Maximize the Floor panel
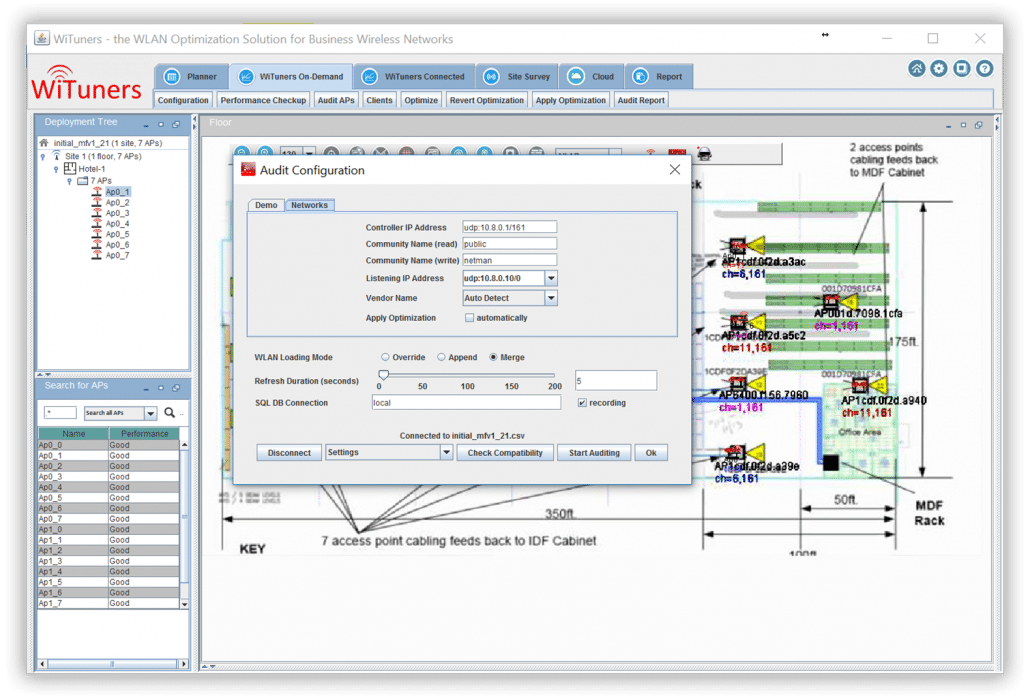The height and width of the screenshot is (698, 1030). (963, 125)
